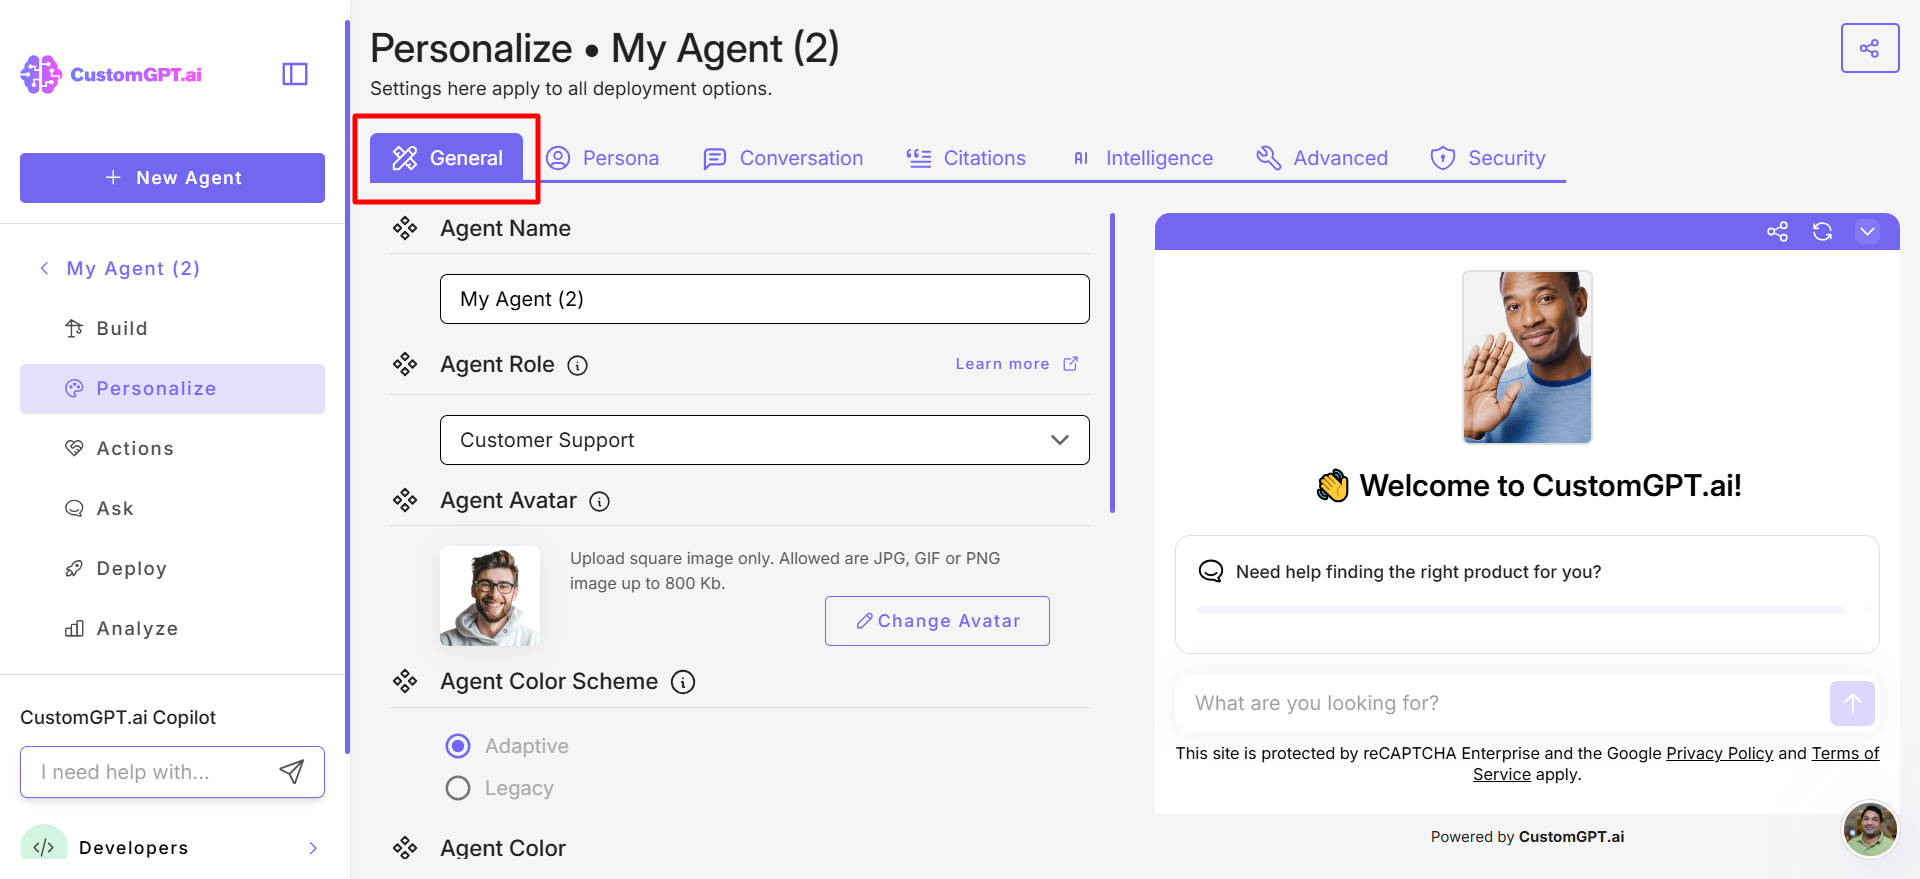Open the Learn more link
This screenshot has width=1920, height=879.
pos(1002,364)
